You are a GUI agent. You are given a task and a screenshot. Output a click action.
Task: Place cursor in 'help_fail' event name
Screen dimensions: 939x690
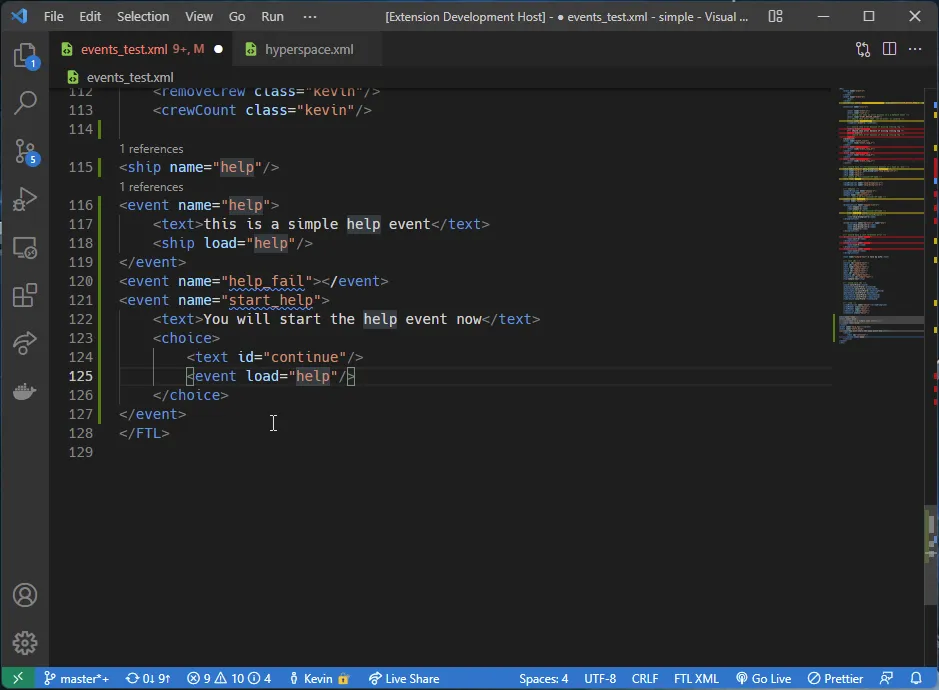(x=266, y=281)
